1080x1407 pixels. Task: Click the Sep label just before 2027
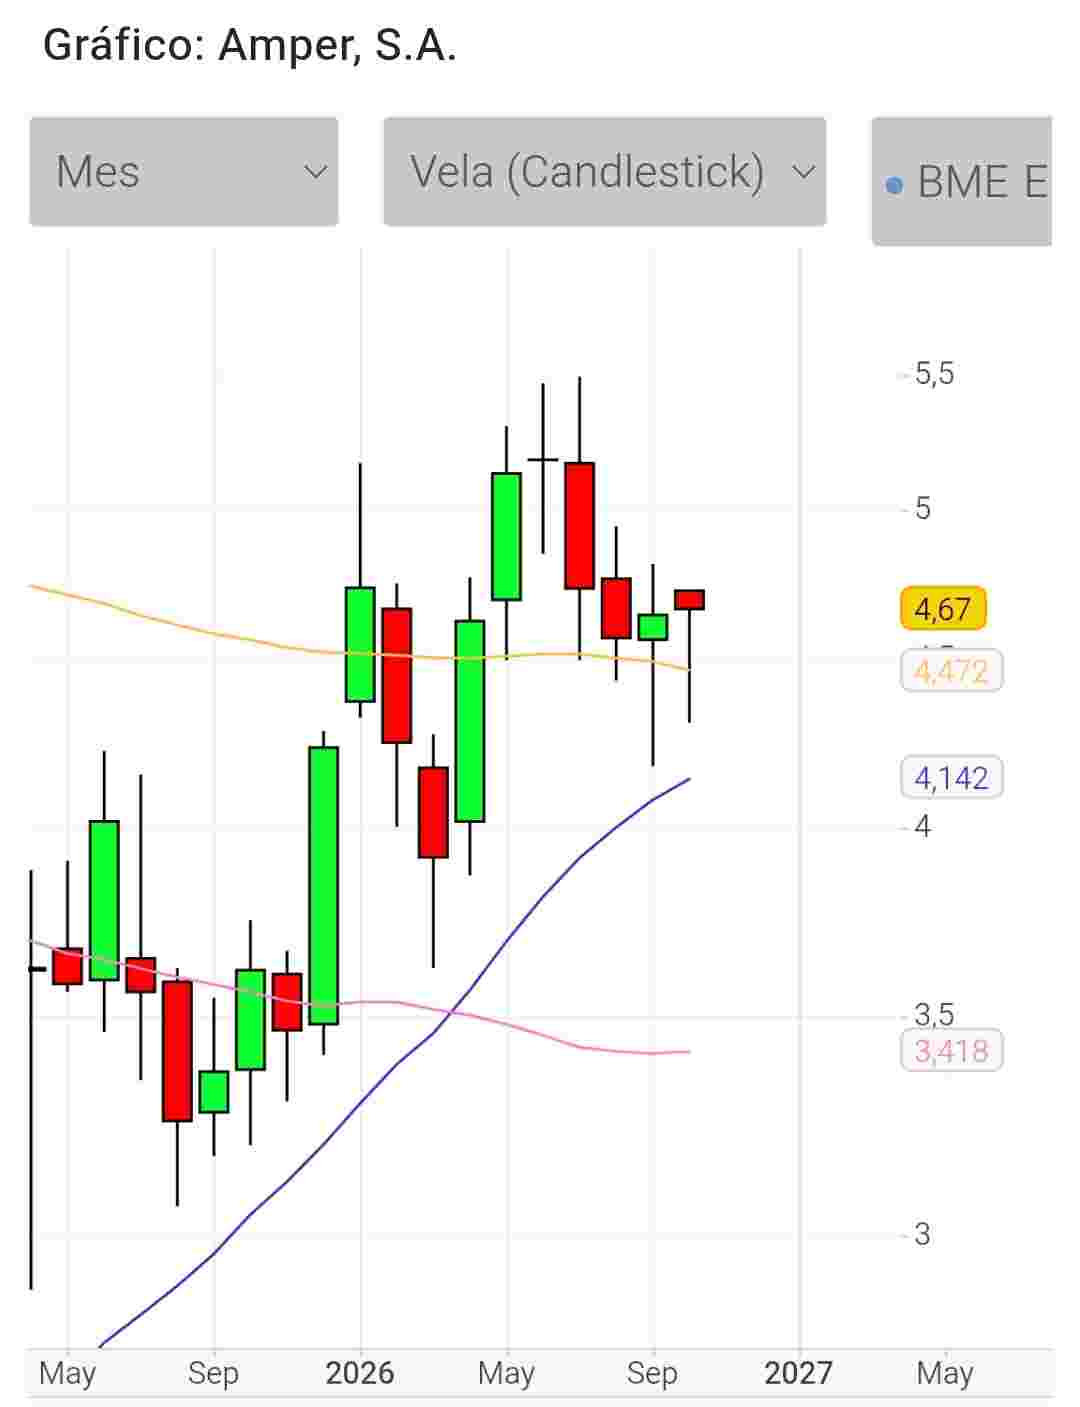pyautogui.click(x=652, y=1374)
